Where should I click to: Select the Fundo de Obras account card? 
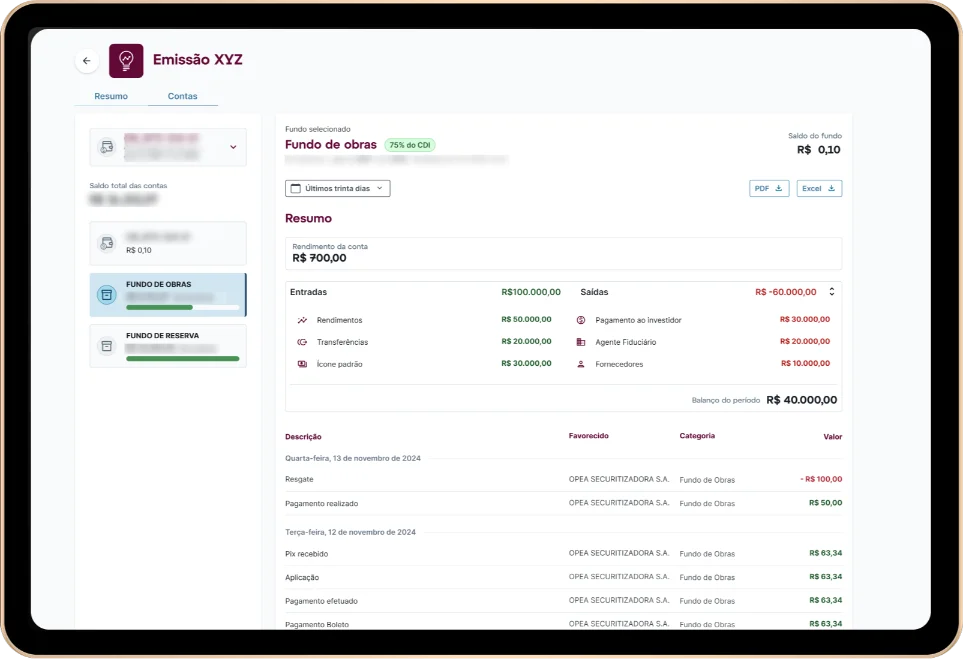pyautogui.click(x=168, y=295)
